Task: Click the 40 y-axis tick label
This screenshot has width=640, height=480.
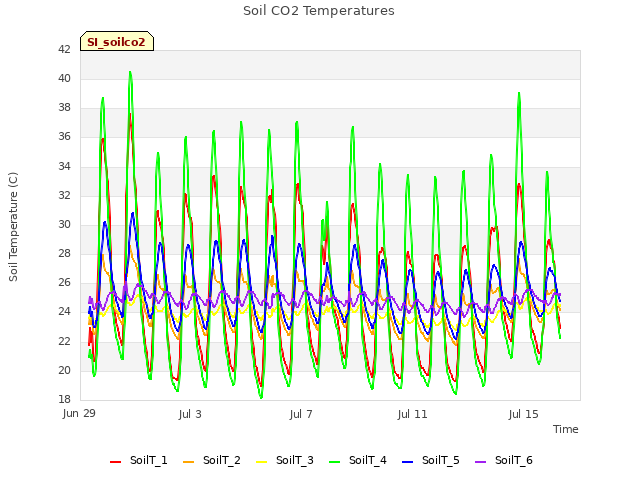Action: (64, 78)
